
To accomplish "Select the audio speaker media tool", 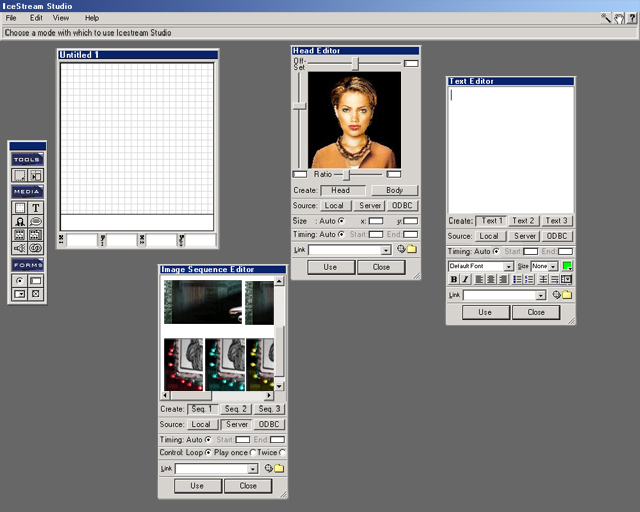I will [x=19, y=248].
